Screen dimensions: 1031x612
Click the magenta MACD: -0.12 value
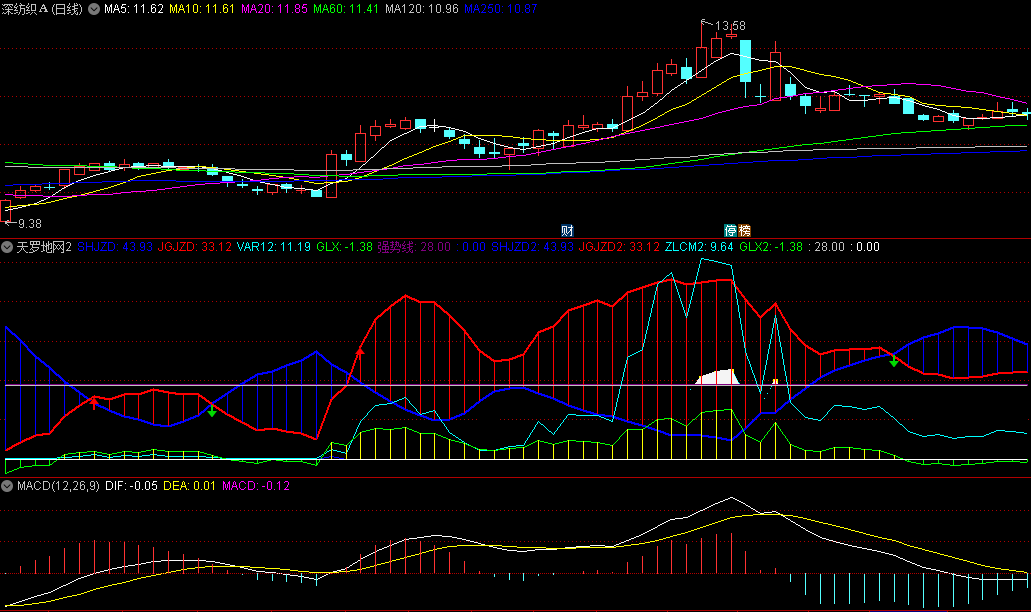coord(256,486)
